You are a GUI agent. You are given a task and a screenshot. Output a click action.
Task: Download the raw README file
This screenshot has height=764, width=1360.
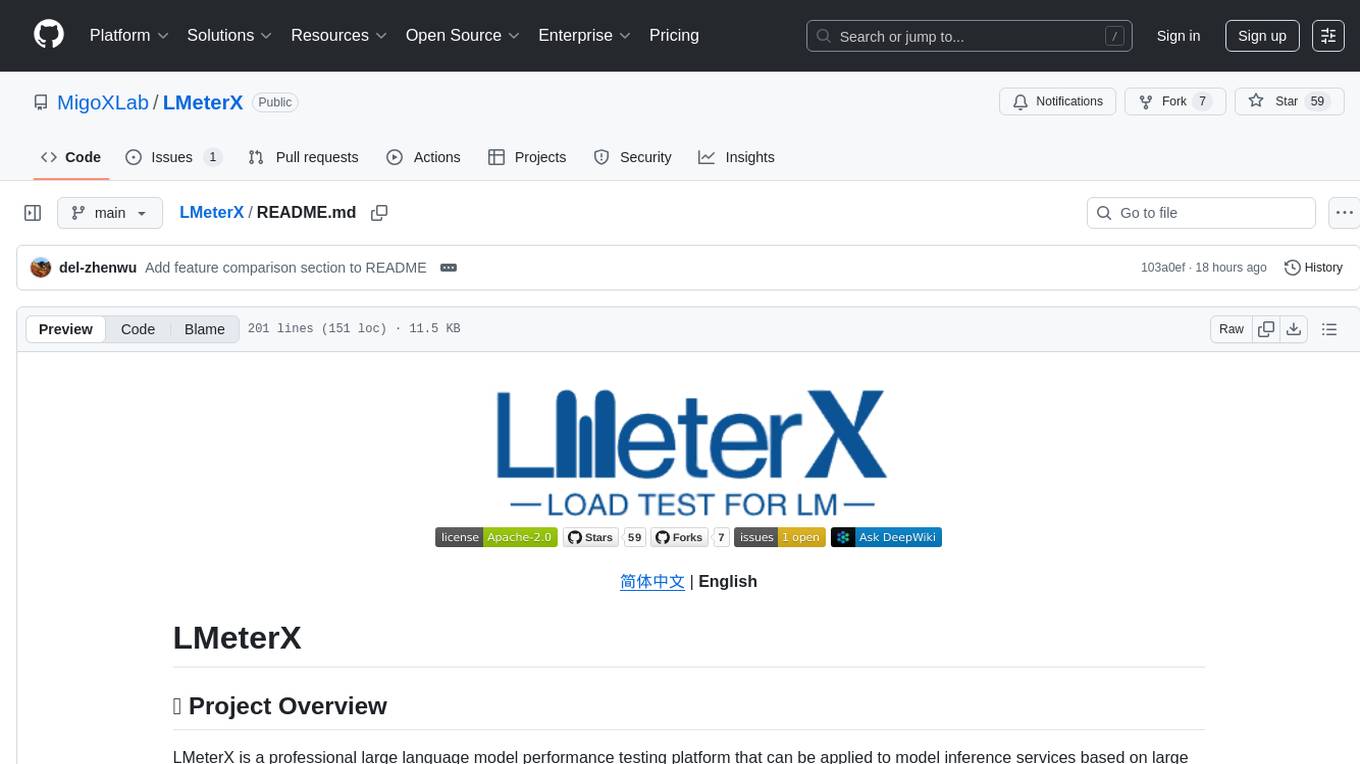(x=1294, y=329)
